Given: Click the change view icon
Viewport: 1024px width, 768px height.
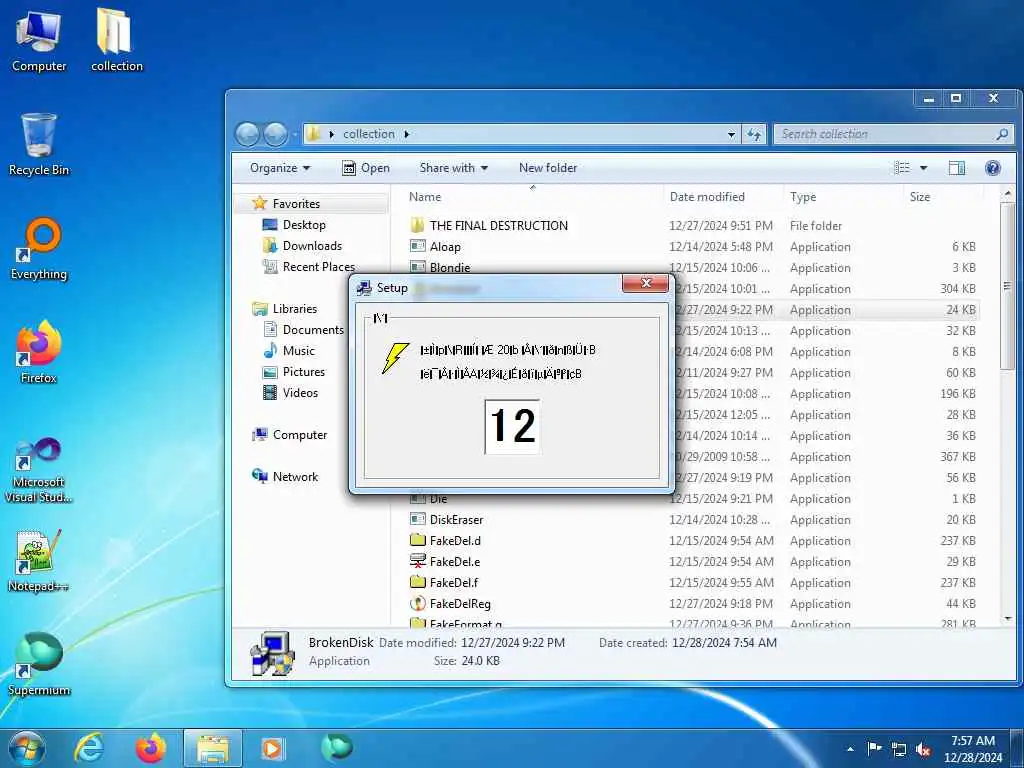Looking at the screenshot, I should click(902, 168).
